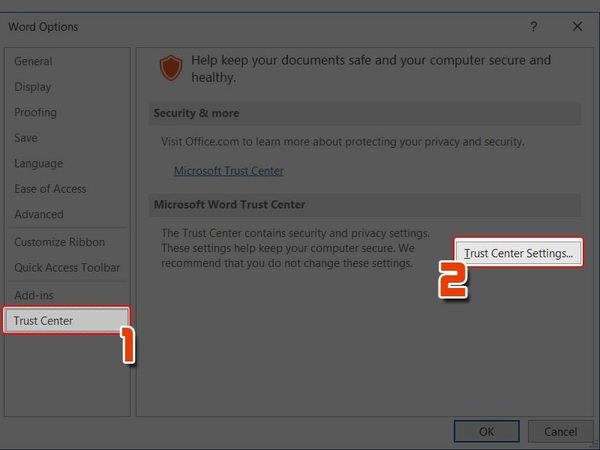The height and width of the screenshot is (450, 600).
Task: Go to the Save options
Action: 27,138
